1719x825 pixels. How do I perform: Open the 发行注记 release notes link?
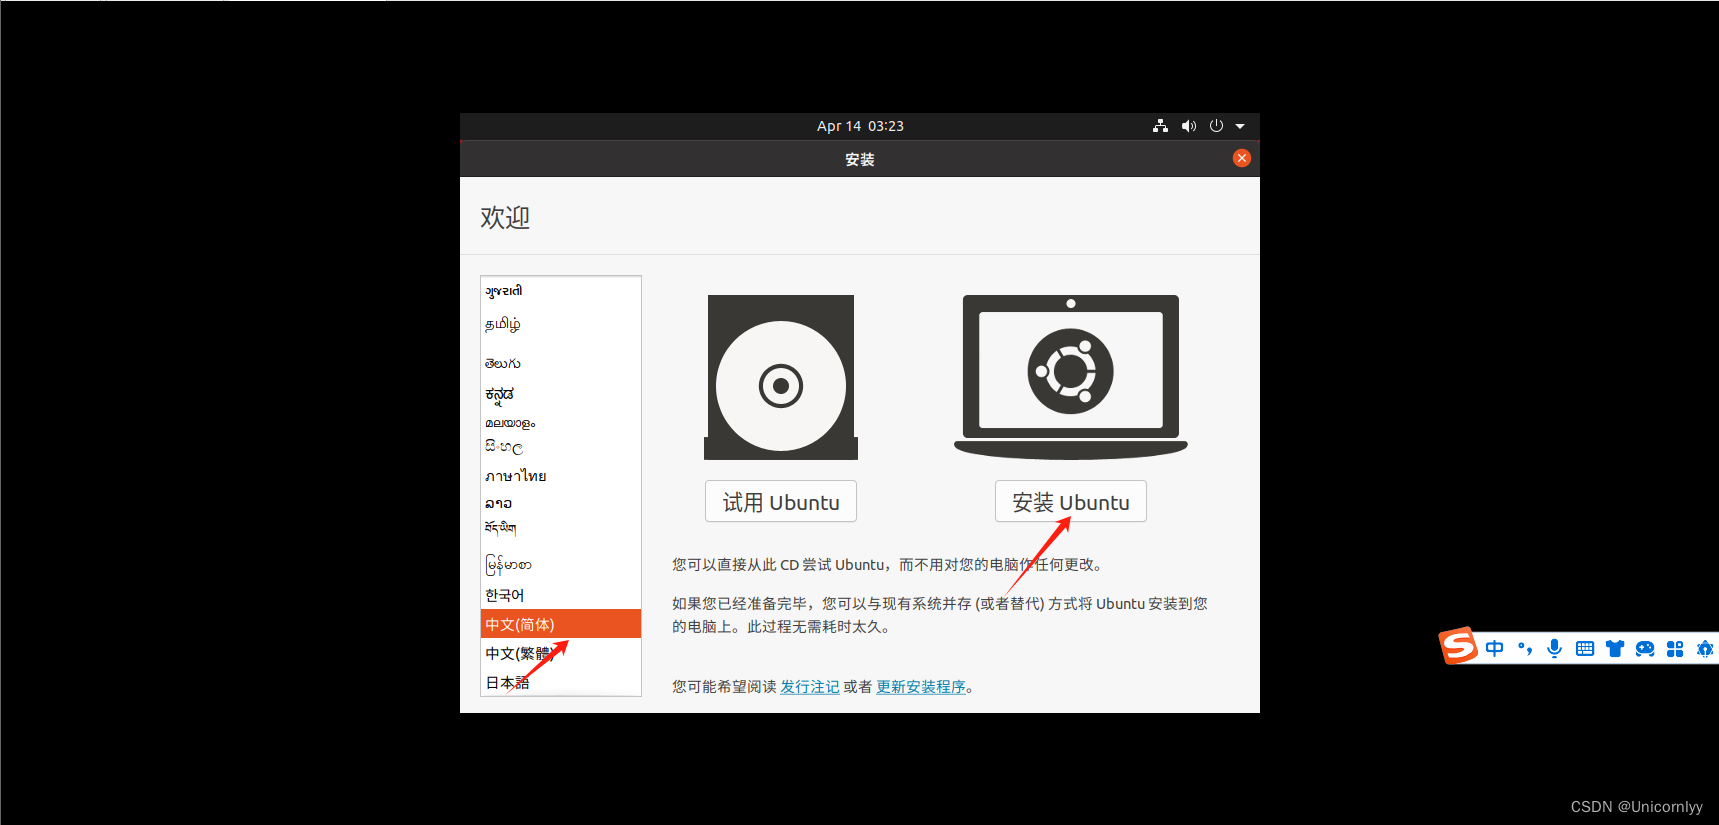[810, 687]
